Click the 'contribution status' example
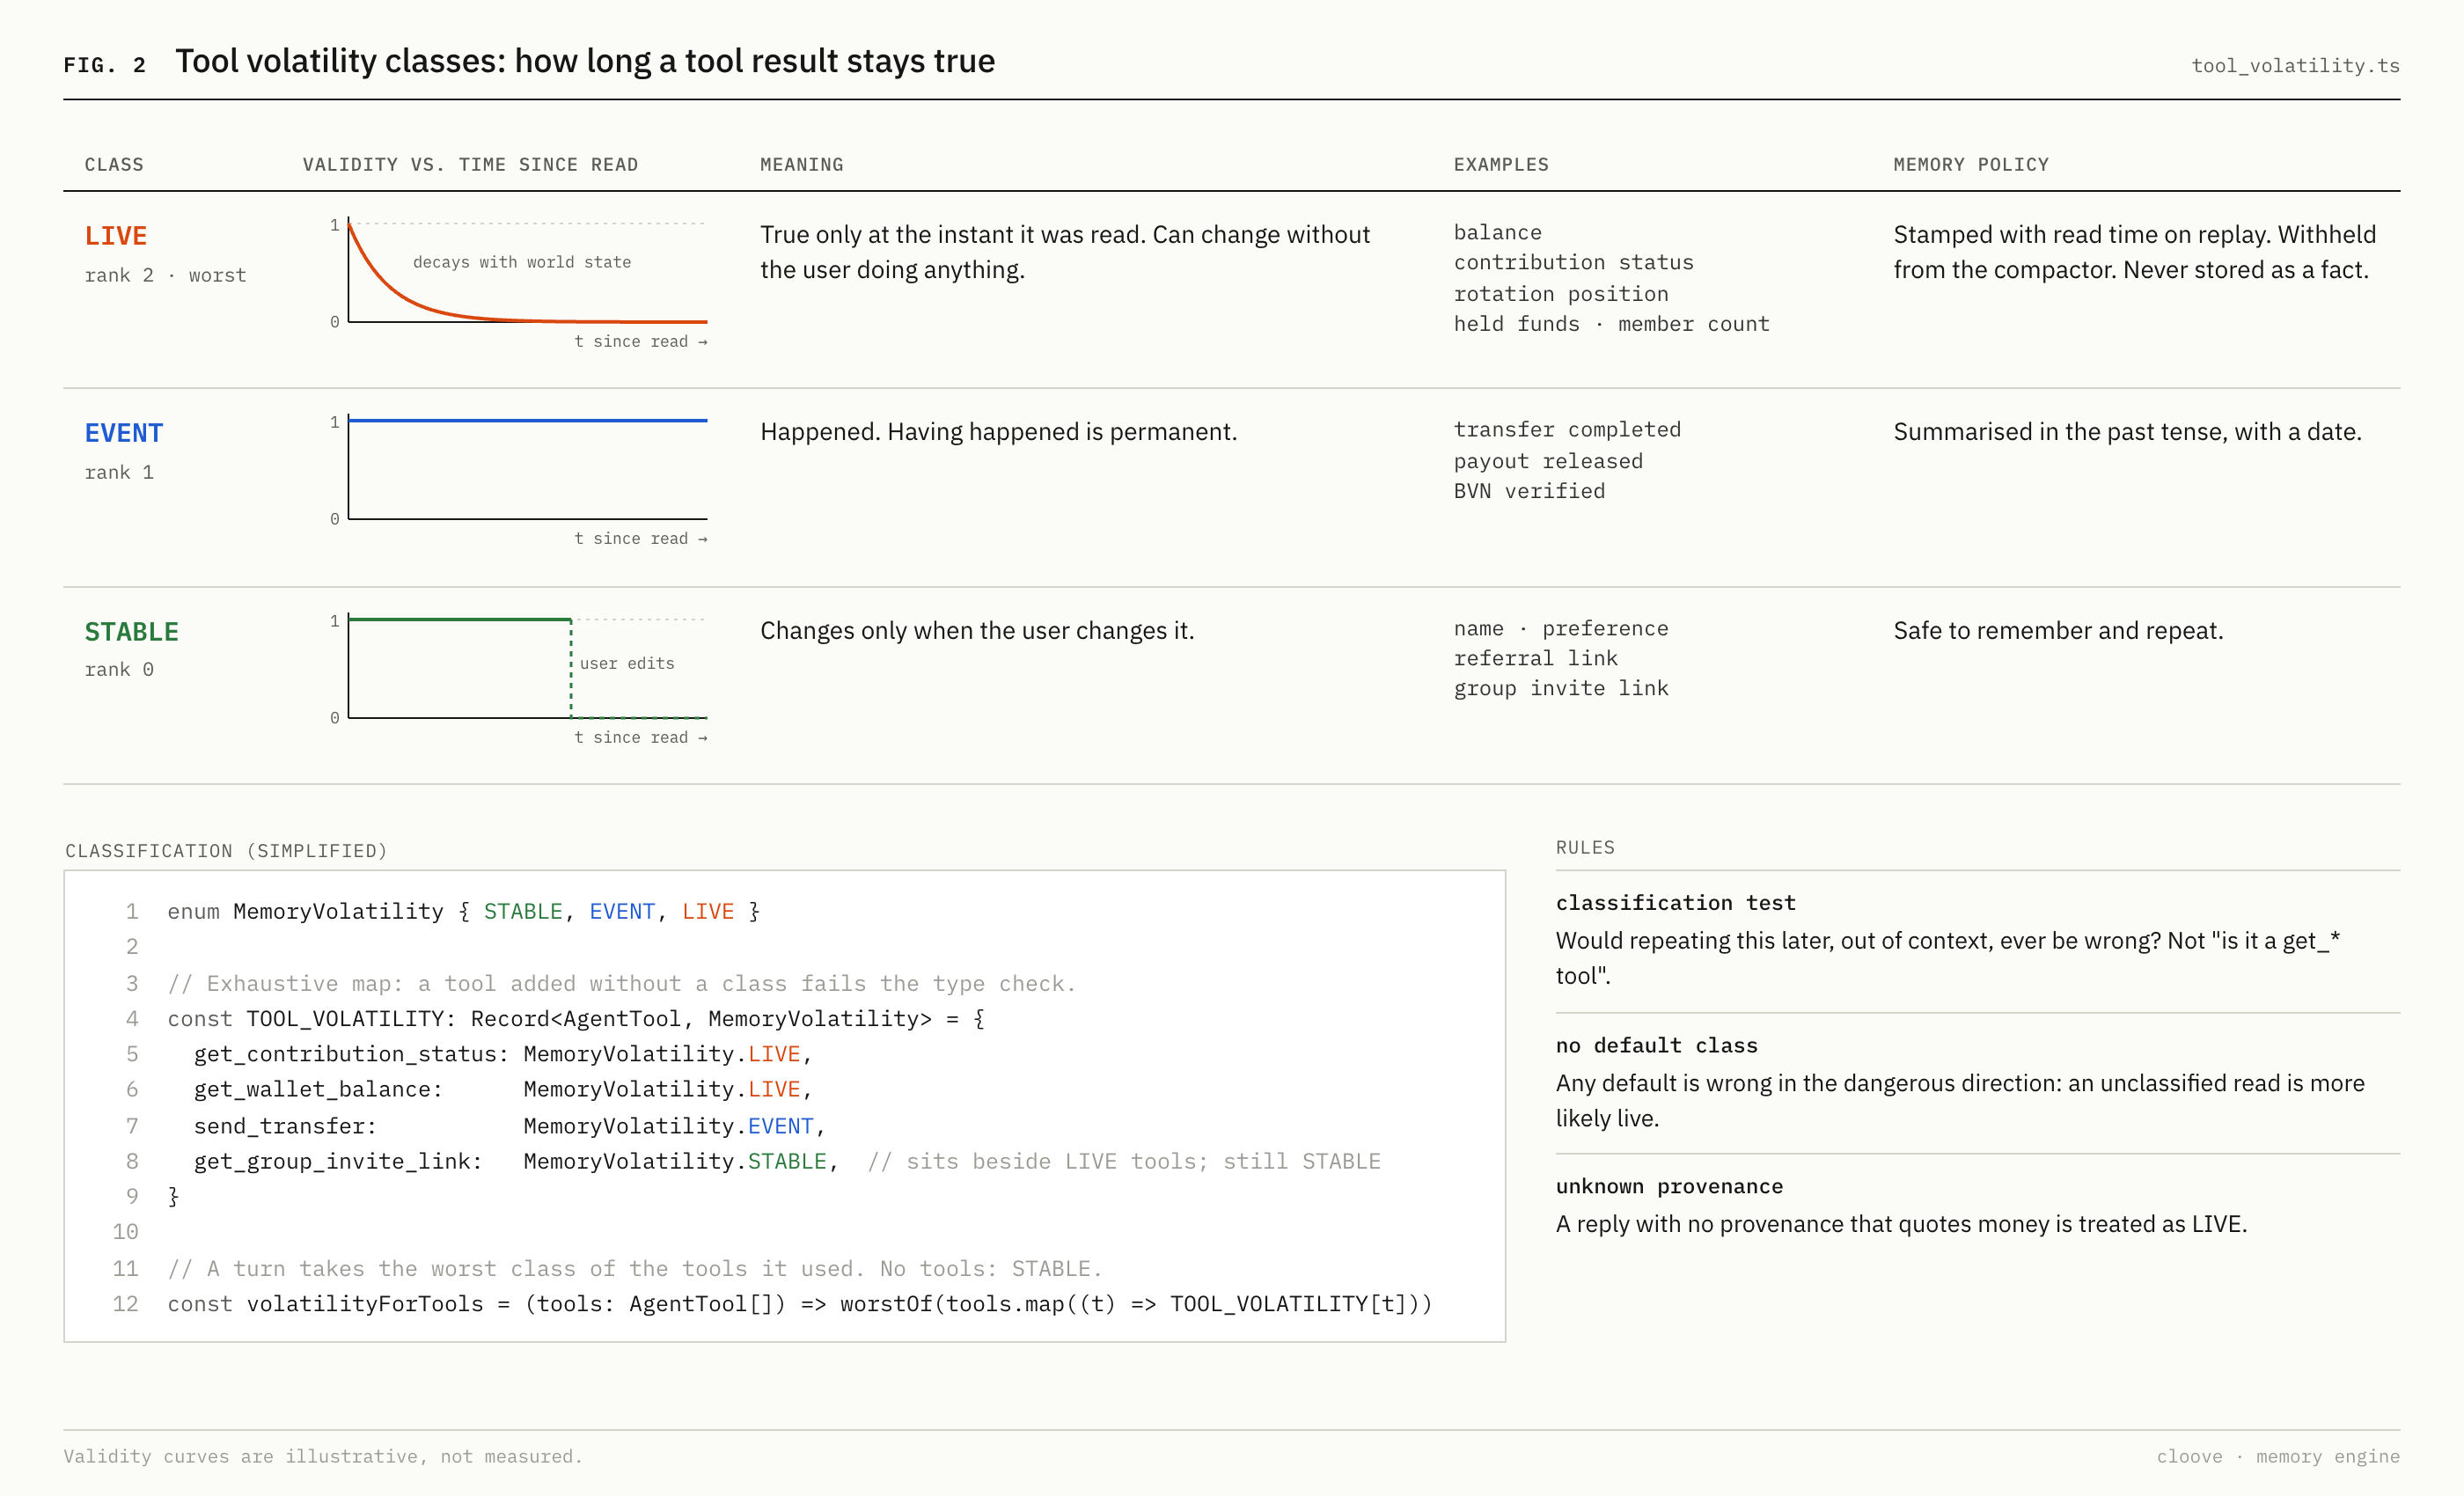Viewport: 2464px width, 1496px height. pyautogui.click(x=1573, y=262)
